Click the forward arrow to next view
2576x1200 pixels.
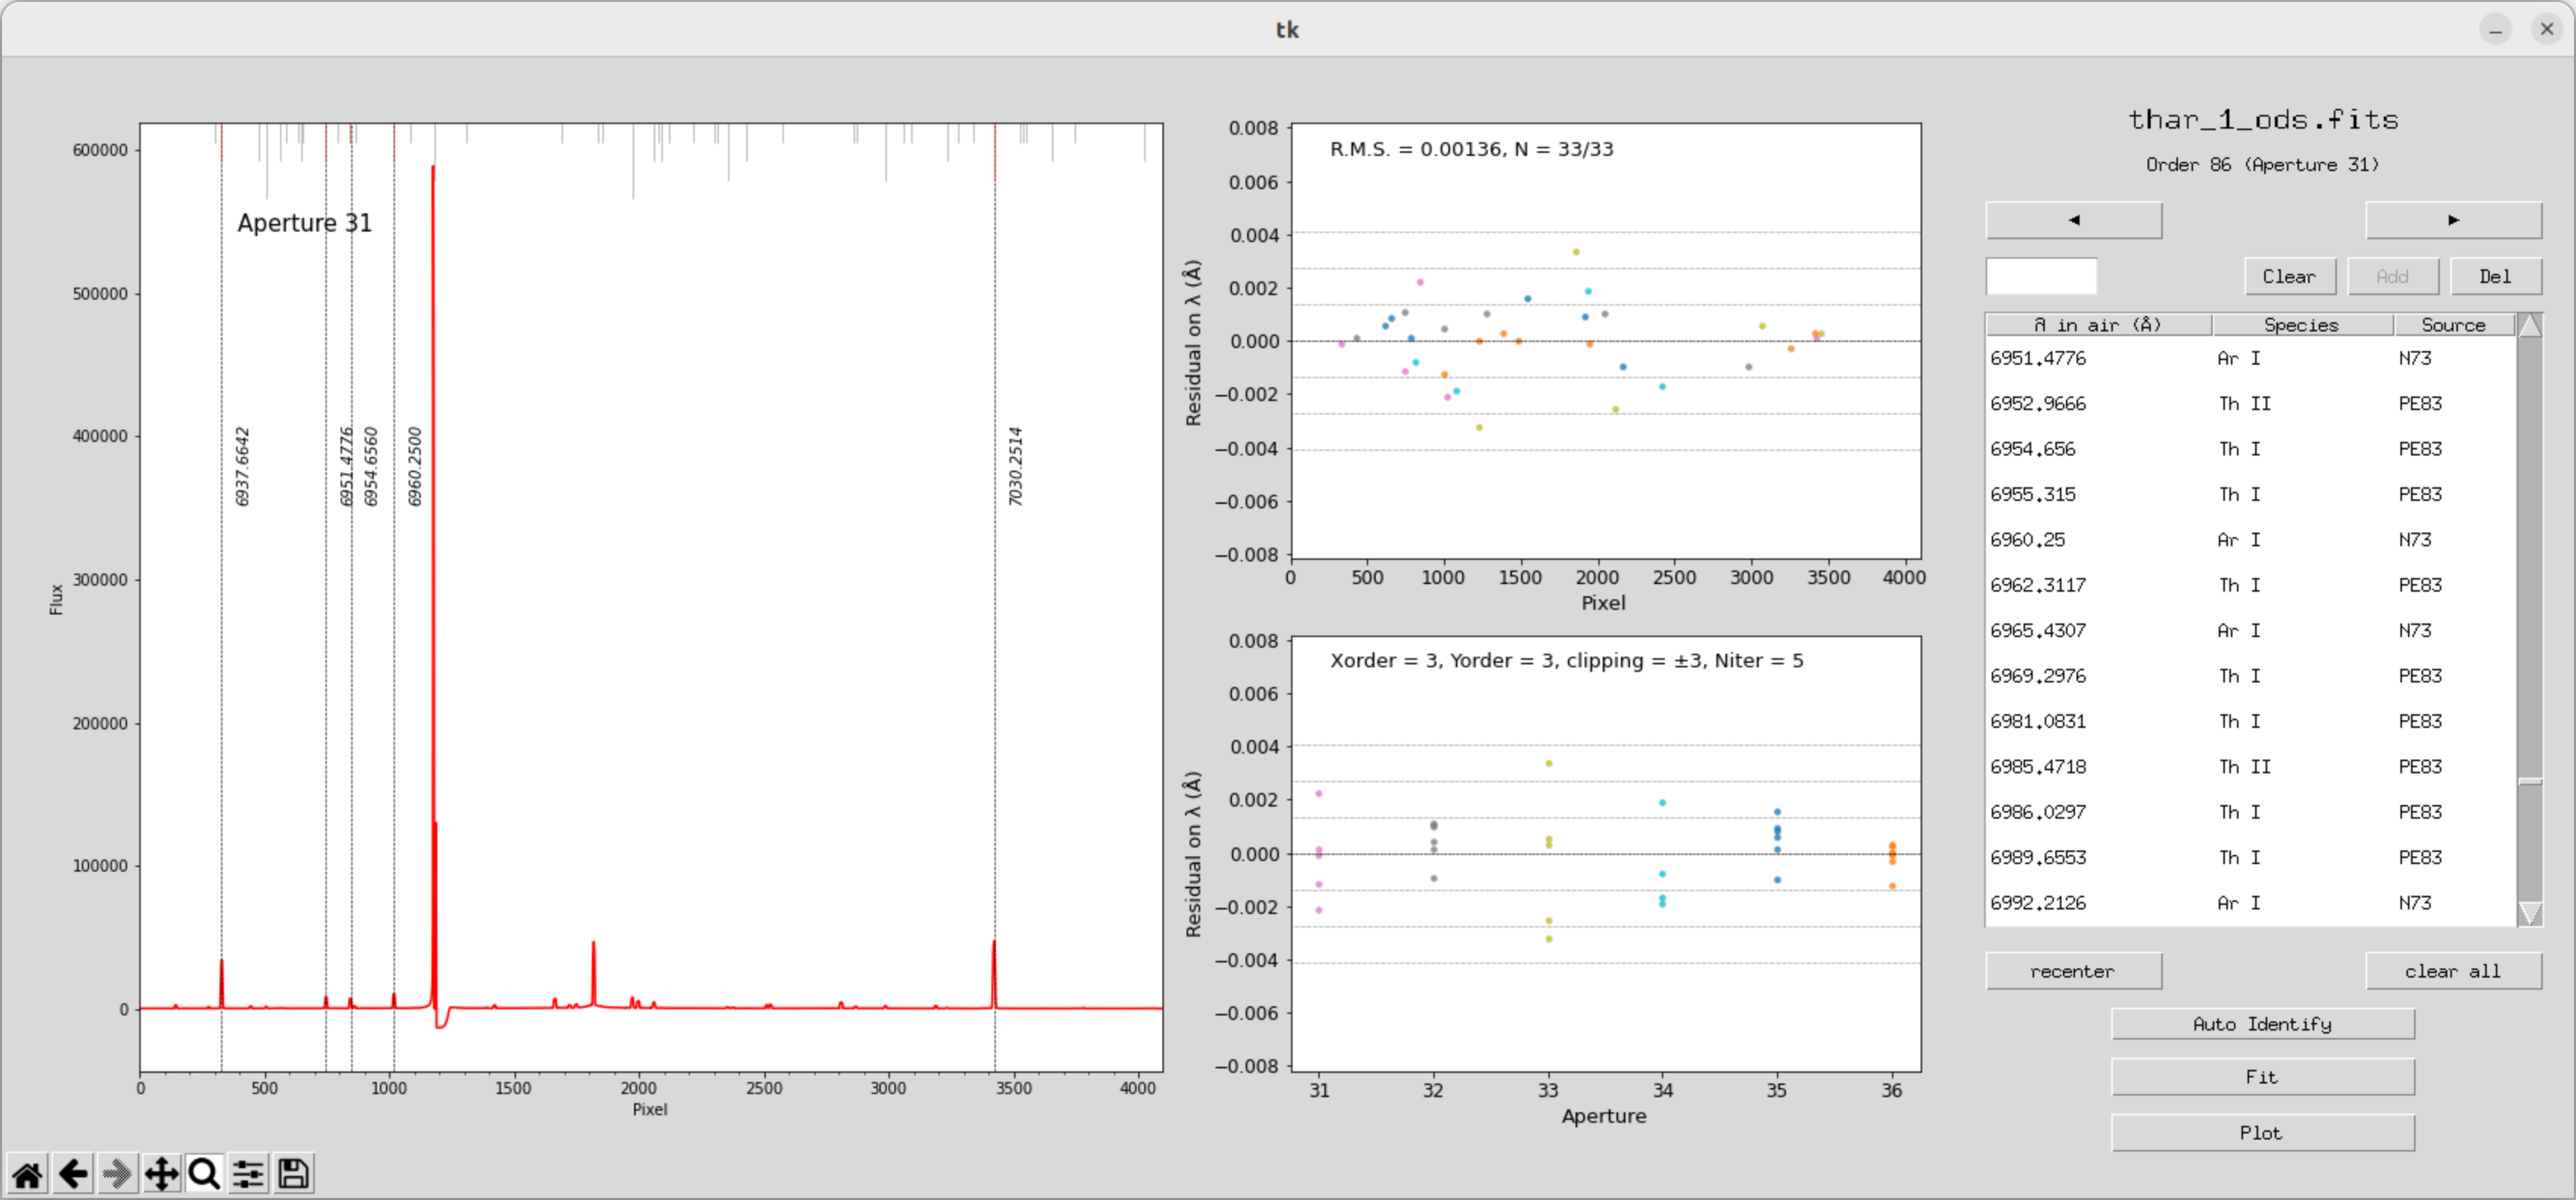click(116, 1174)
